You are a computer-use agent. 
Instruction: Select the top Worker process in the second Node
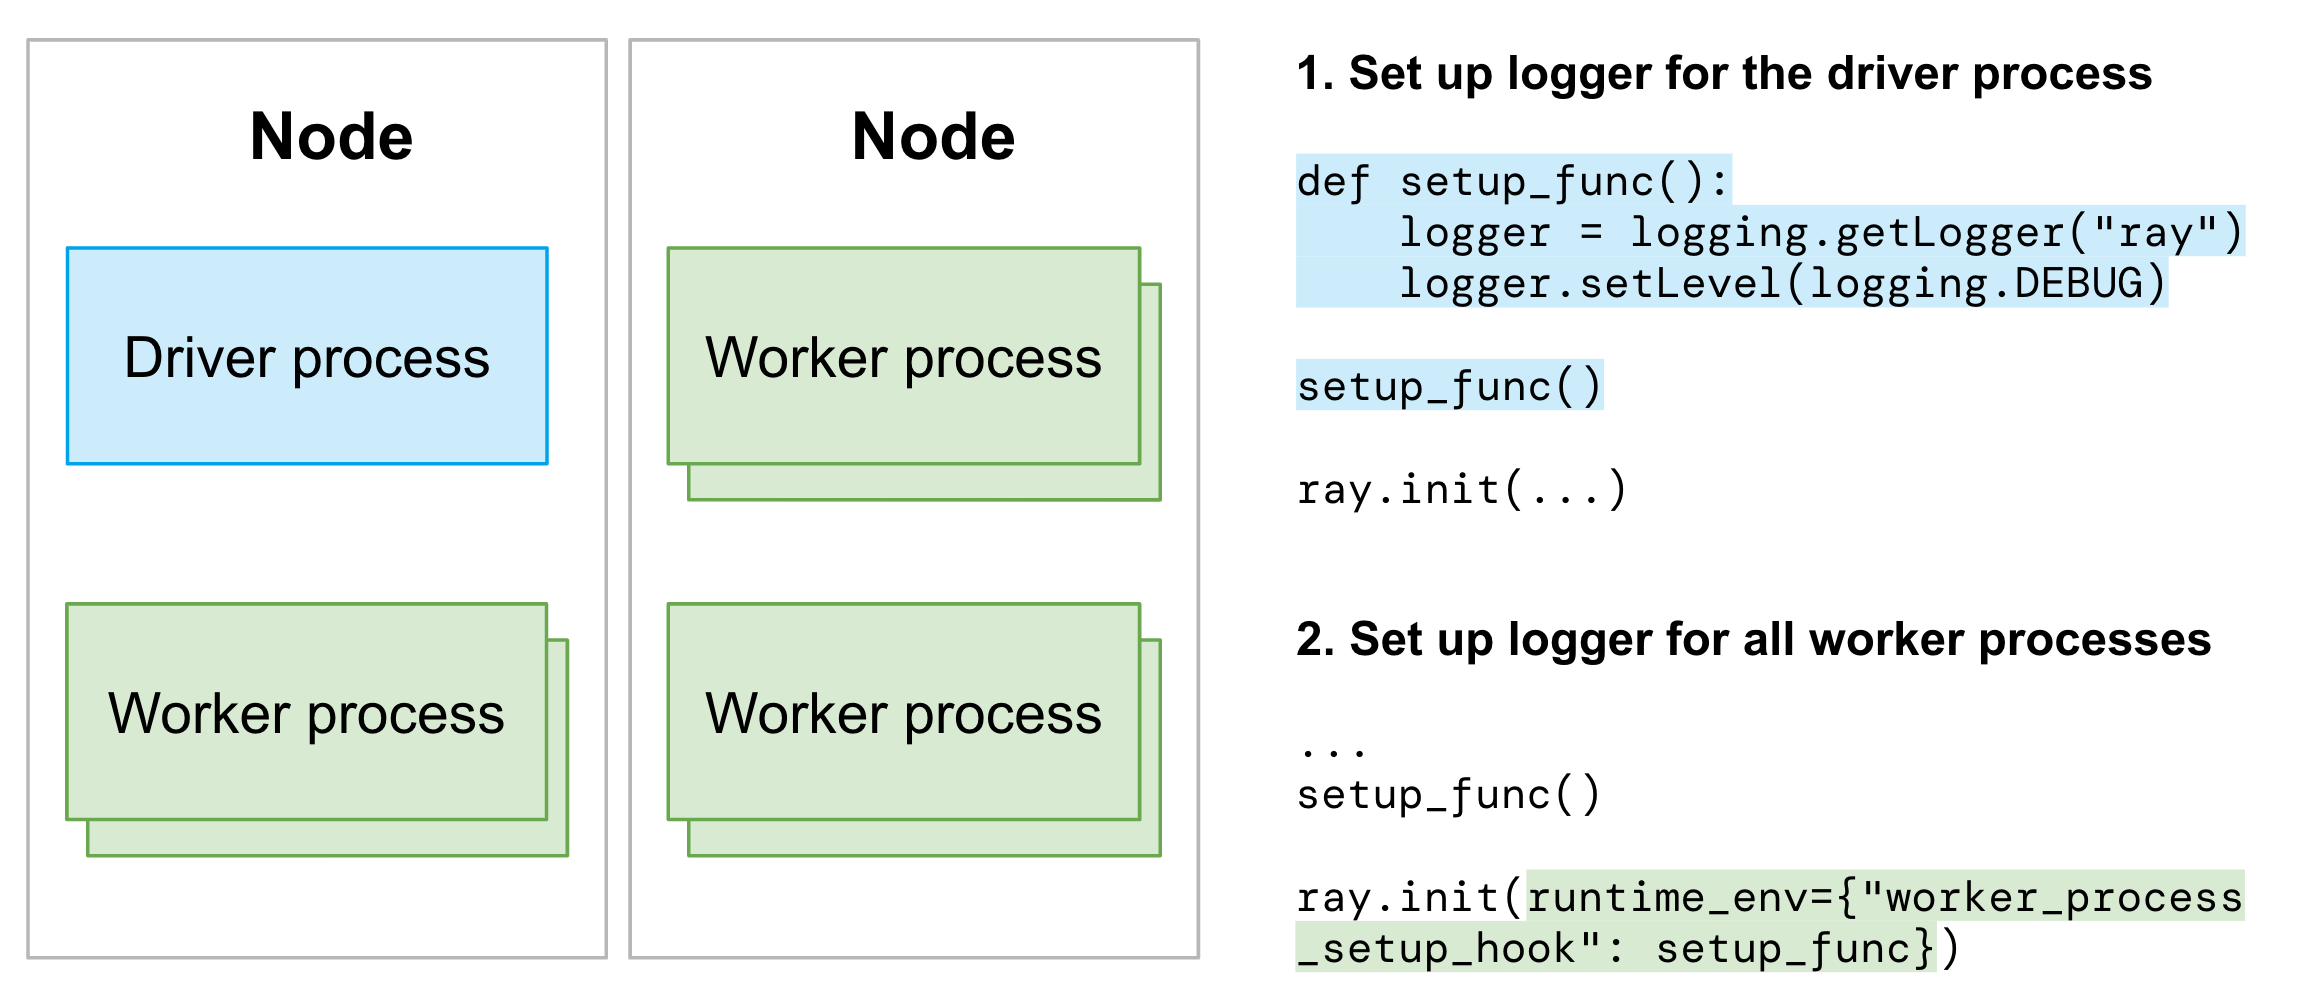pos(903,355)
